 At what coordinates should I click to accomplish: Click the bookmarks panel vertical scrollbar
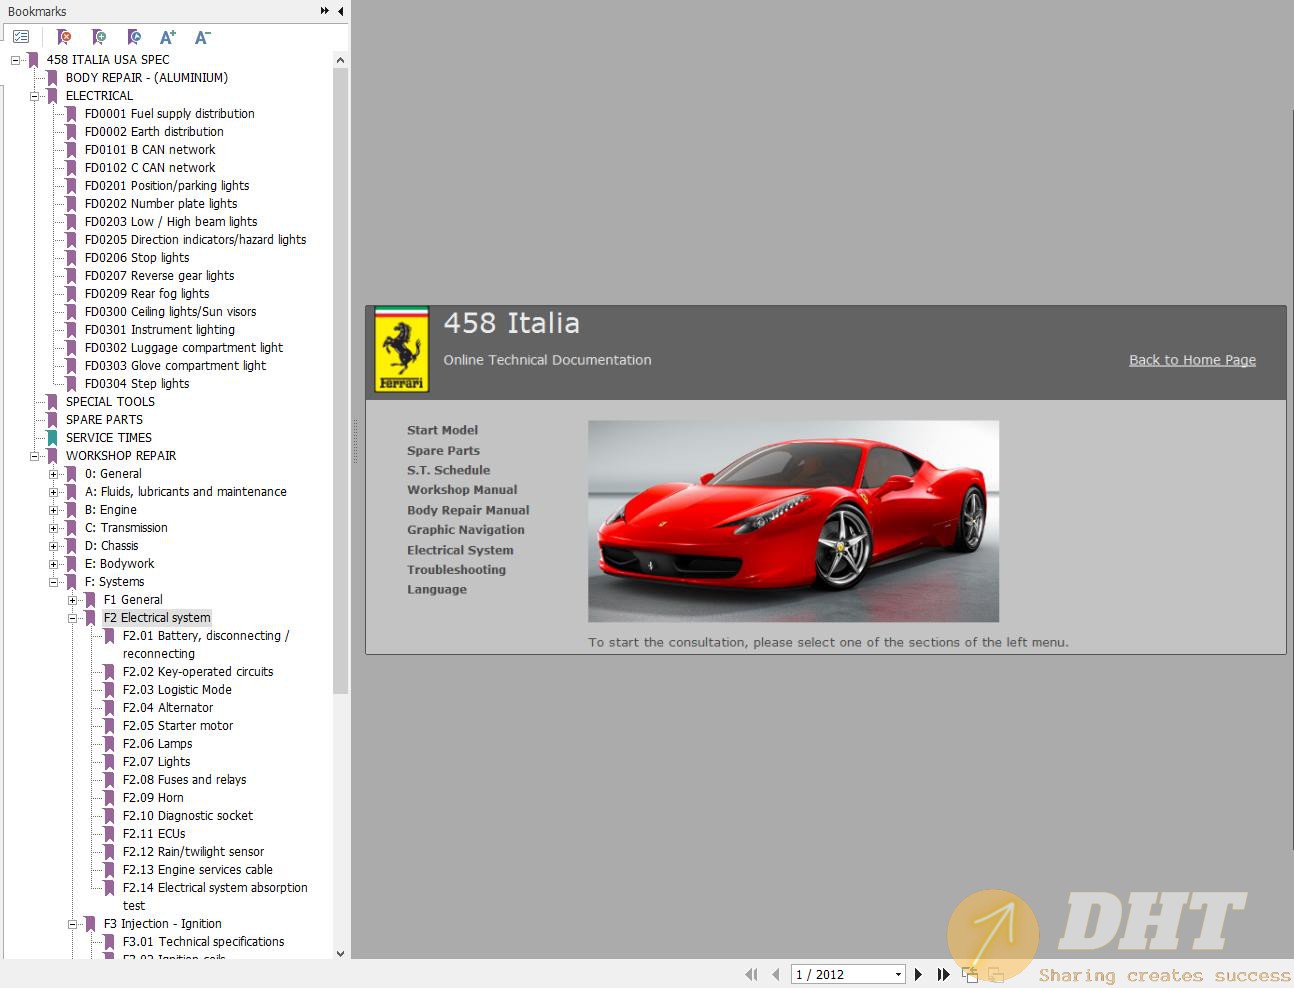340,380
